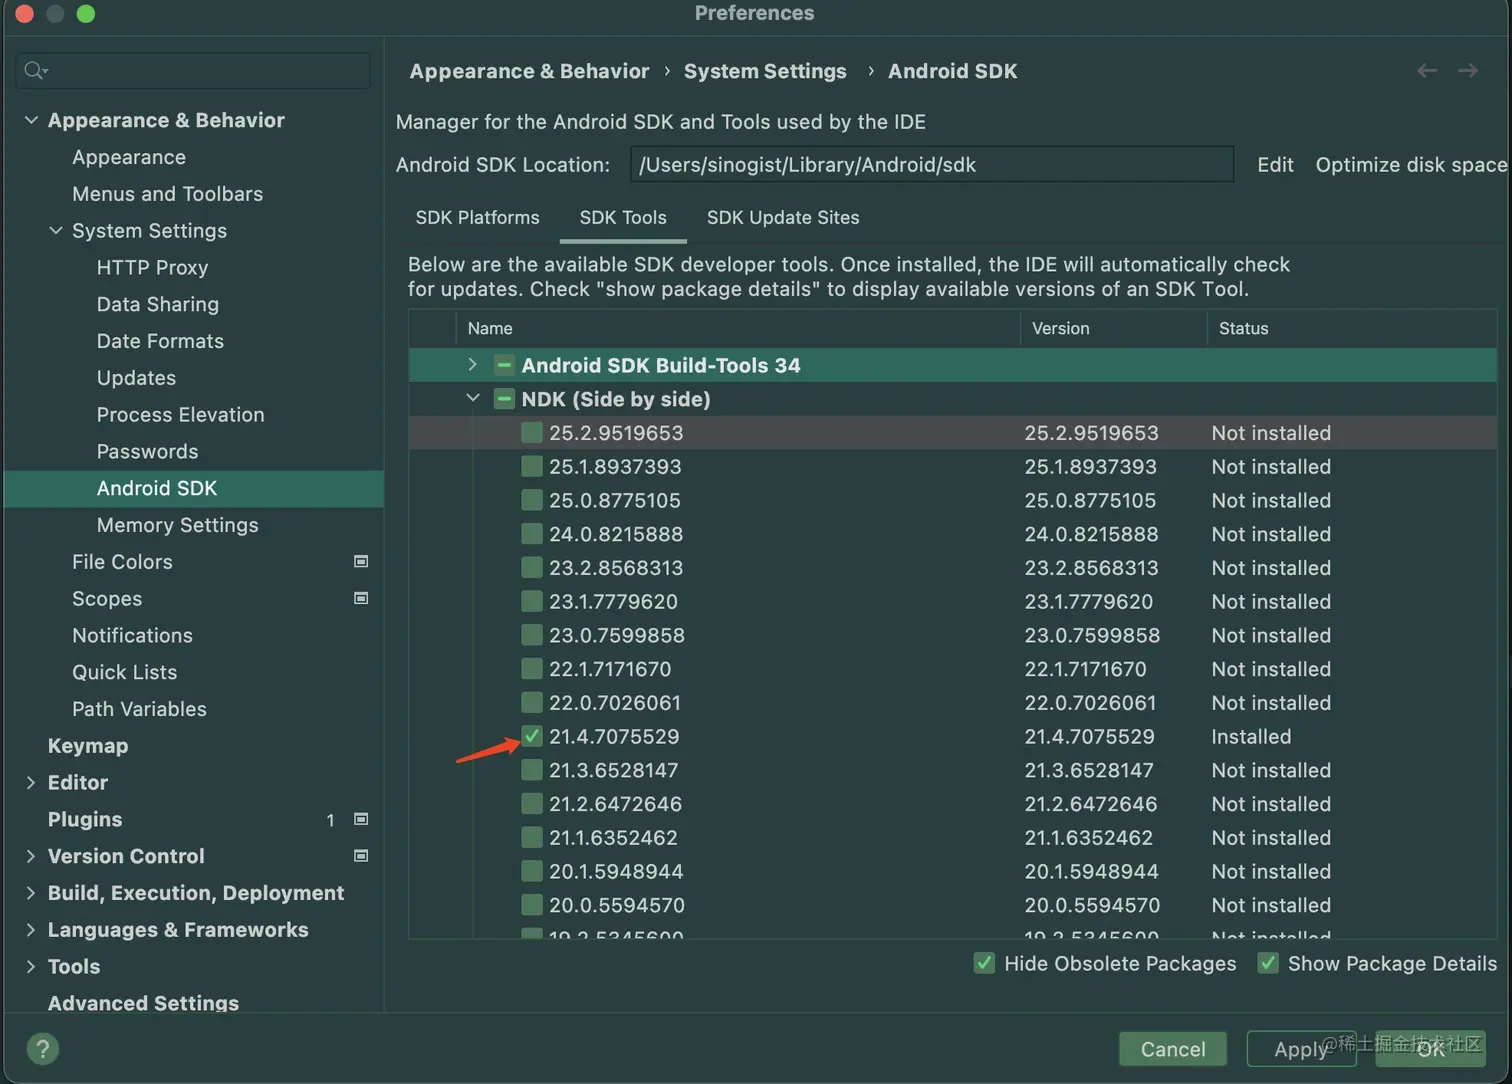
Task: Click the back navigation arrow
Action: coord(1426,70)
